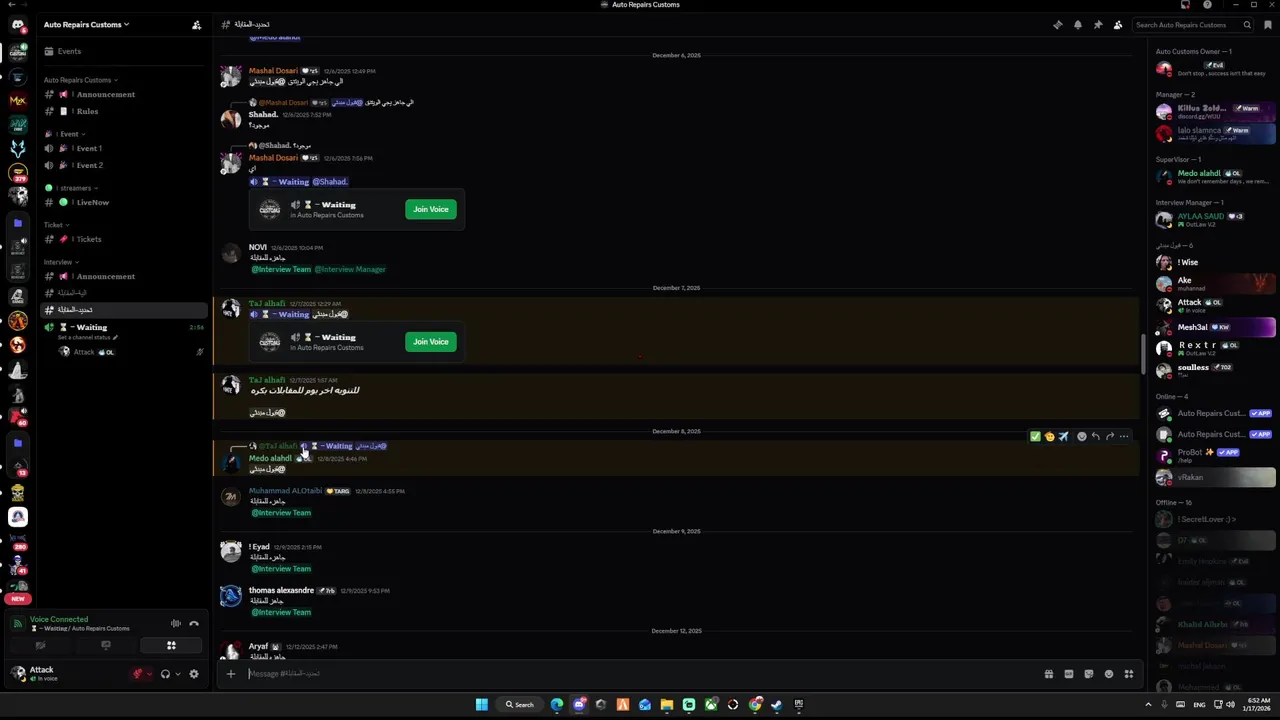Open the sticker picker

point(1089,674)
